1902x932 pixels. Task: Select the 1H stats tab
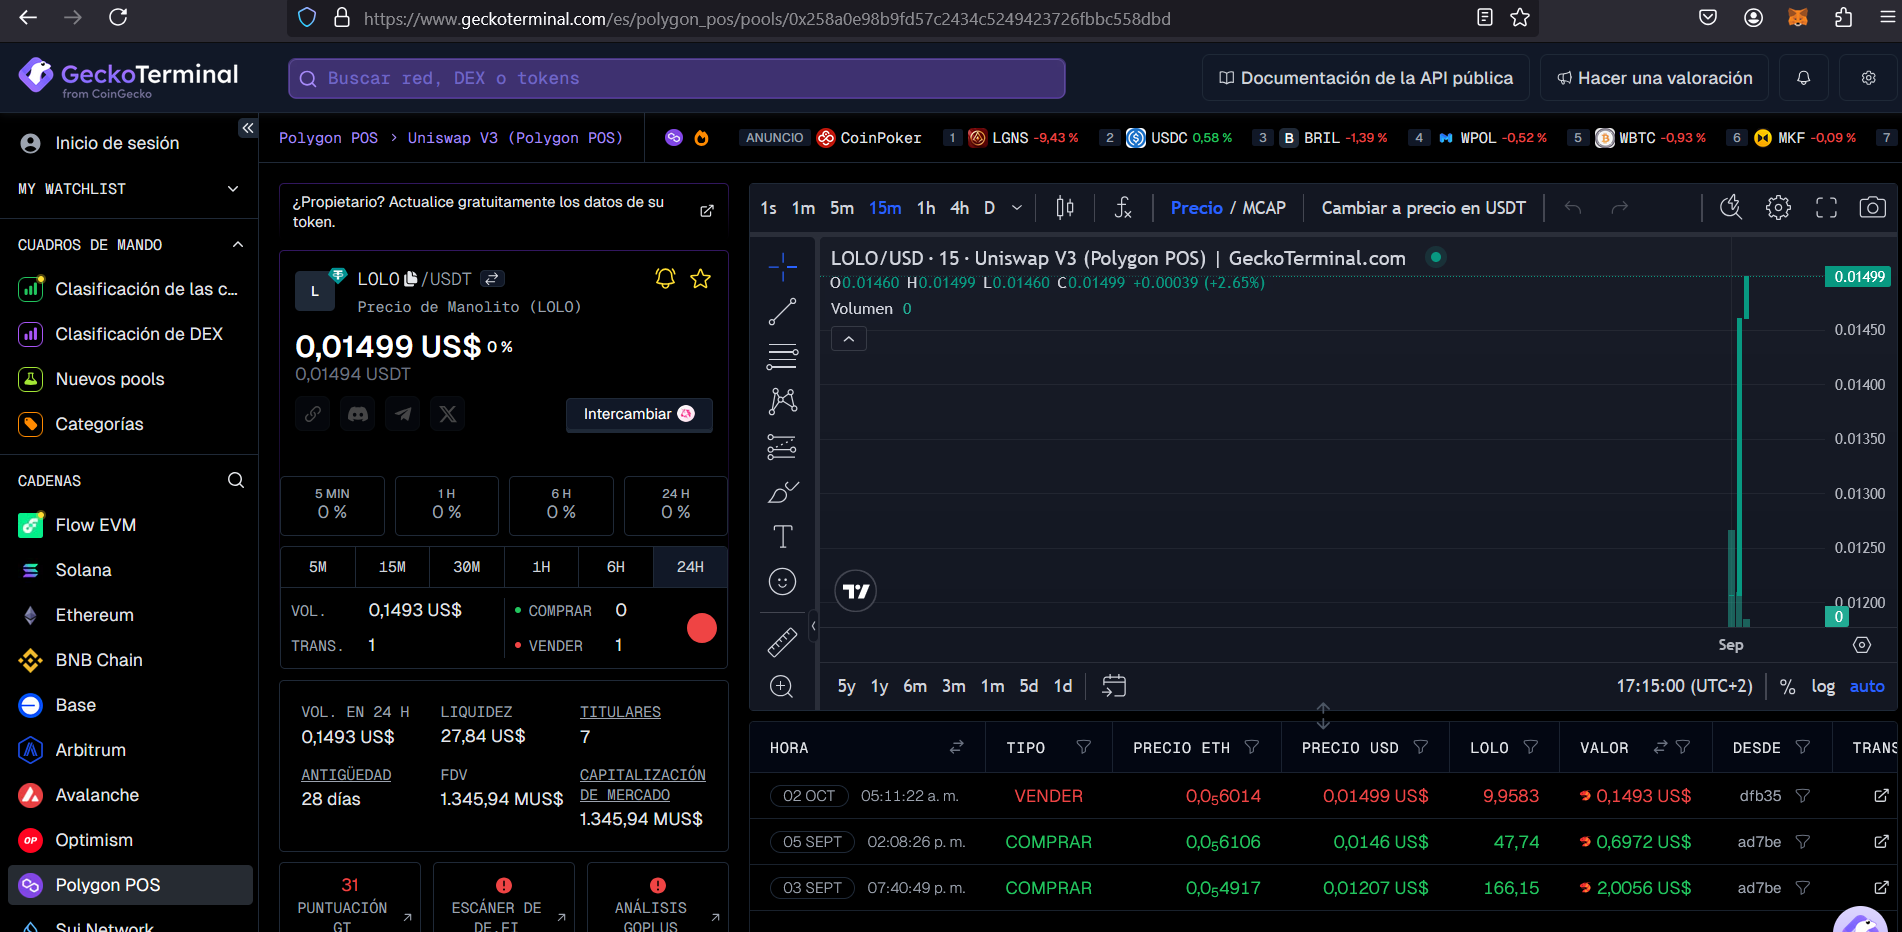[x=541, y=567]
